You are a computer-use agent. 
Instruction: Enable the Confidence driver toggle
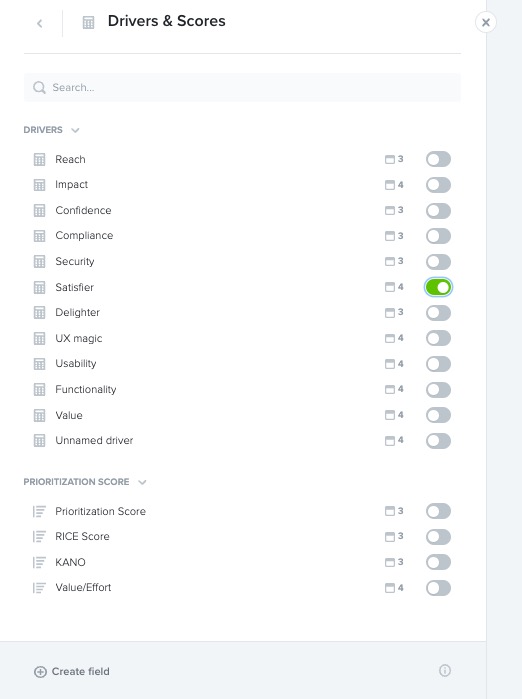pos(438,210)
